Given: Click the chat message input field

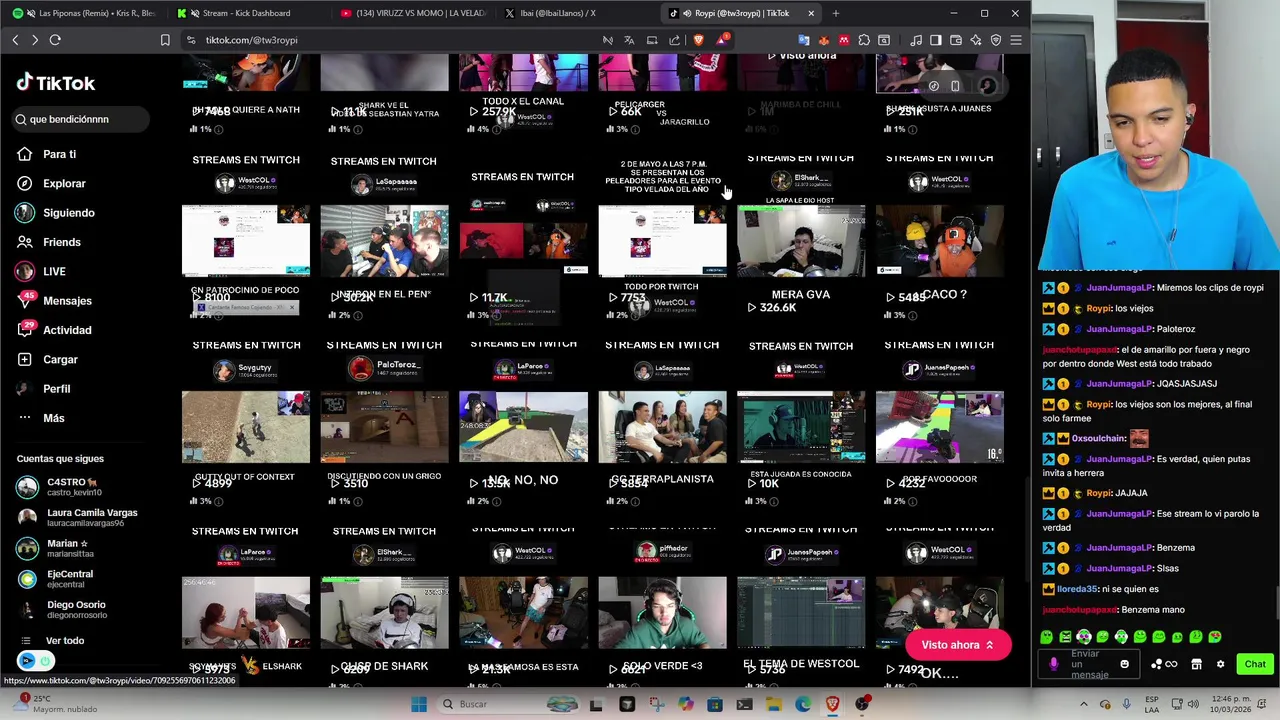Looking at the screenshot, I should [1090, 664].
